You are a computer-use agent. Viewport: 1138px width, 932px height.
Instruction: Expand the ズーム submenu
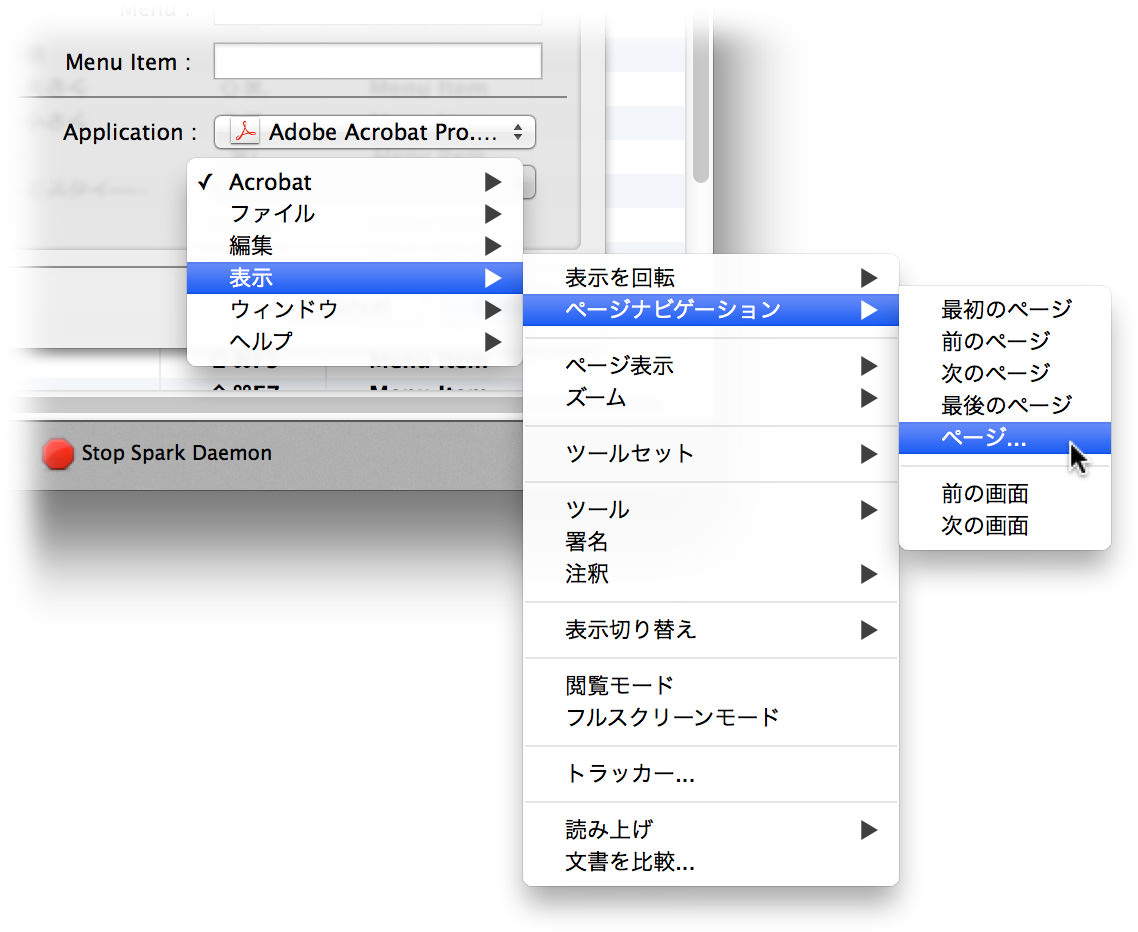(711, 397)
